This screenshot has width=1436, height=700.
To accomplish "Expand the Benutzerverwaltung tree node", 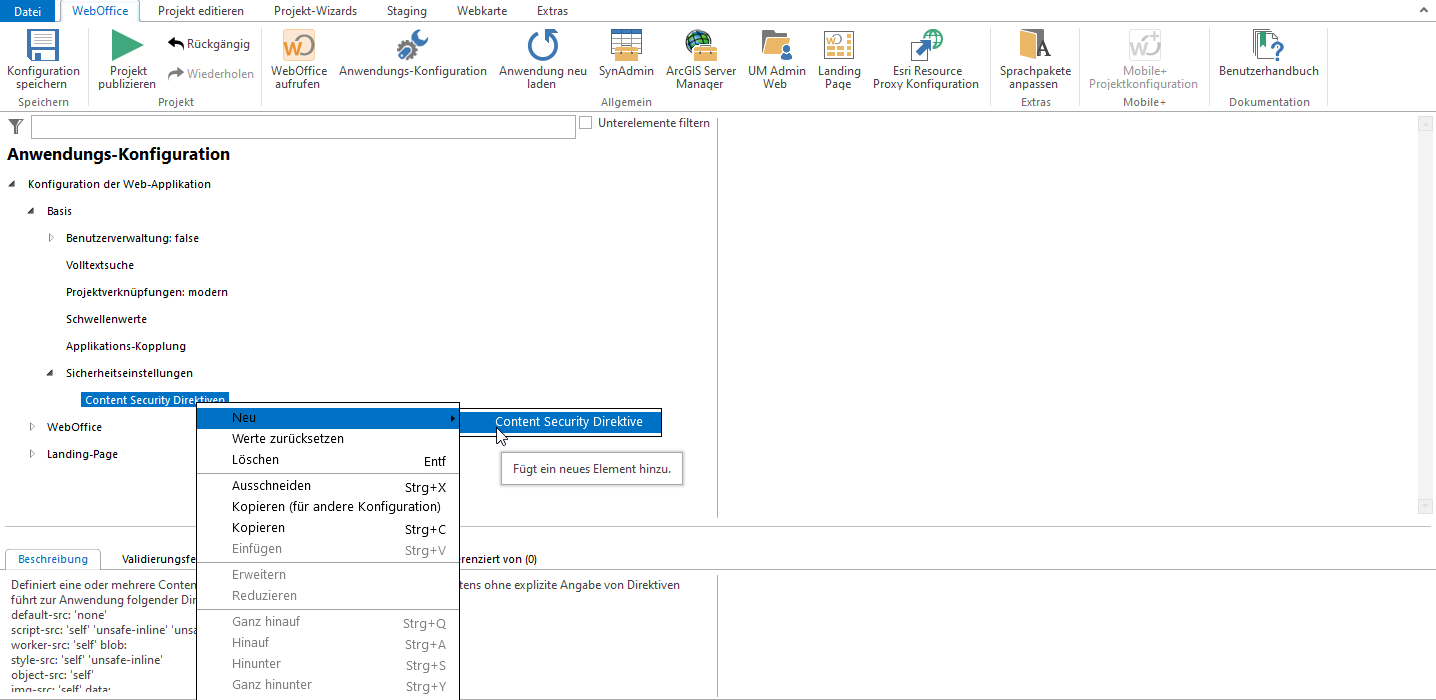I will pyautogui.click(x=52, y=238).
